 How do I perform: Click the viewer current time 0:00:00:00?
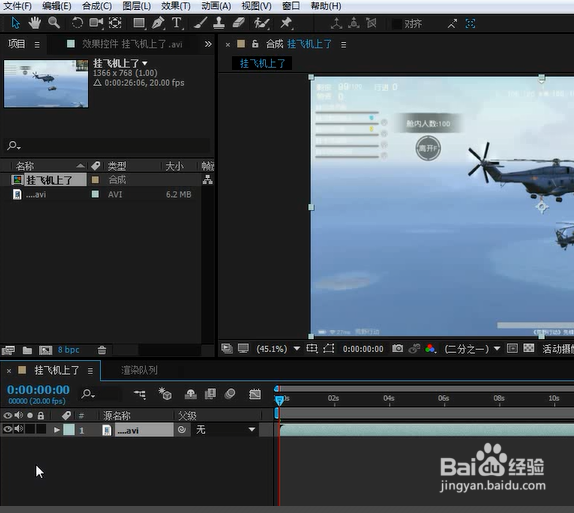(x=363, y=349)
